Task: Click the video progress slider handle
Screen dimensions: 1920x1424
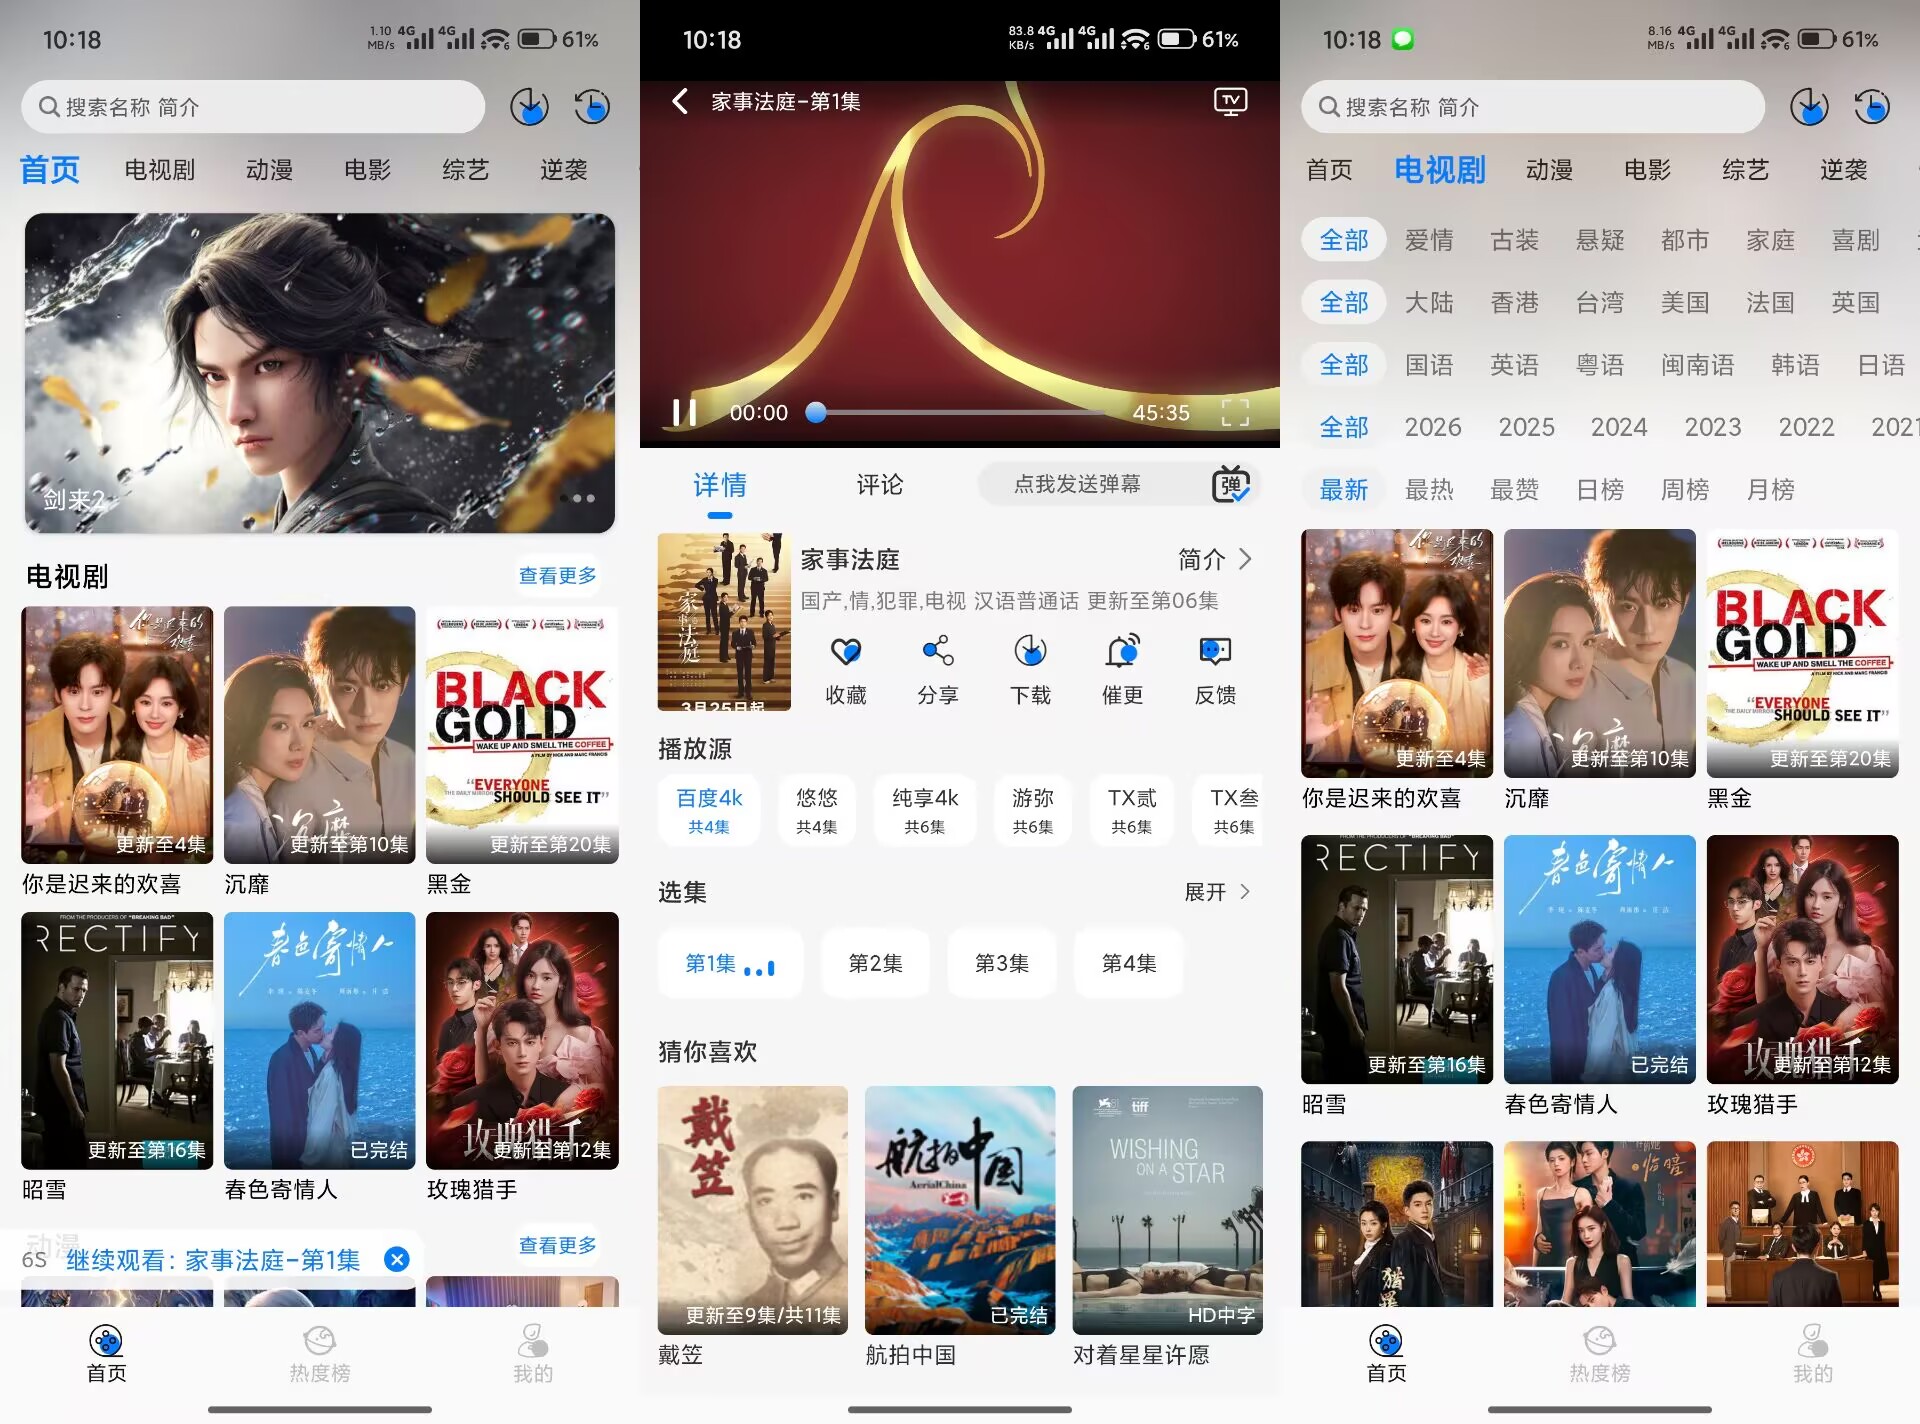Action: pos(816,412)
